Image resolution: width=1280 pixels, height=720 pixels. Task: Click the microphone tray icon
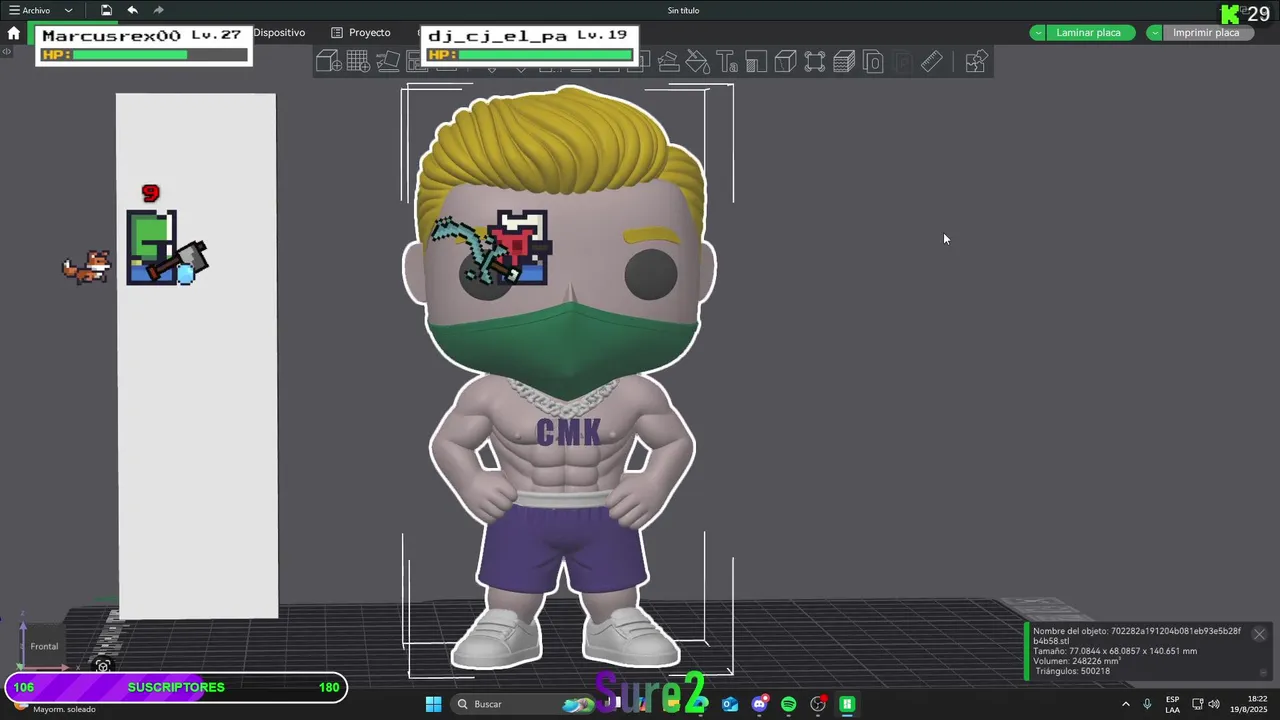pos(1147,704)
